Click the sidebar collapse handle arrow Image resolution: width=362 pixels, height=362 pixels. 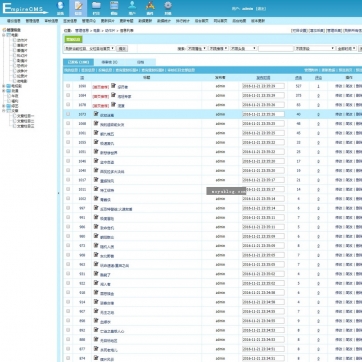point(59,193)
